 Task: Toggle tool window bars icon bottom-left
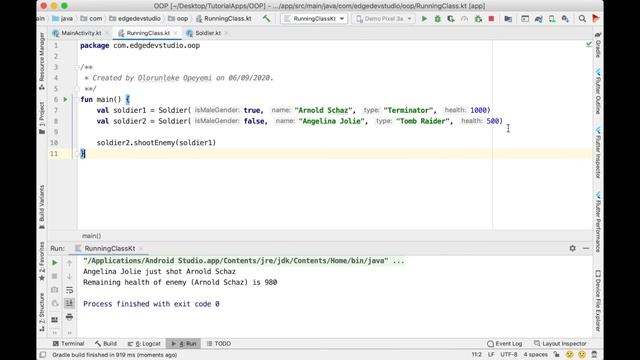[42, 355]
